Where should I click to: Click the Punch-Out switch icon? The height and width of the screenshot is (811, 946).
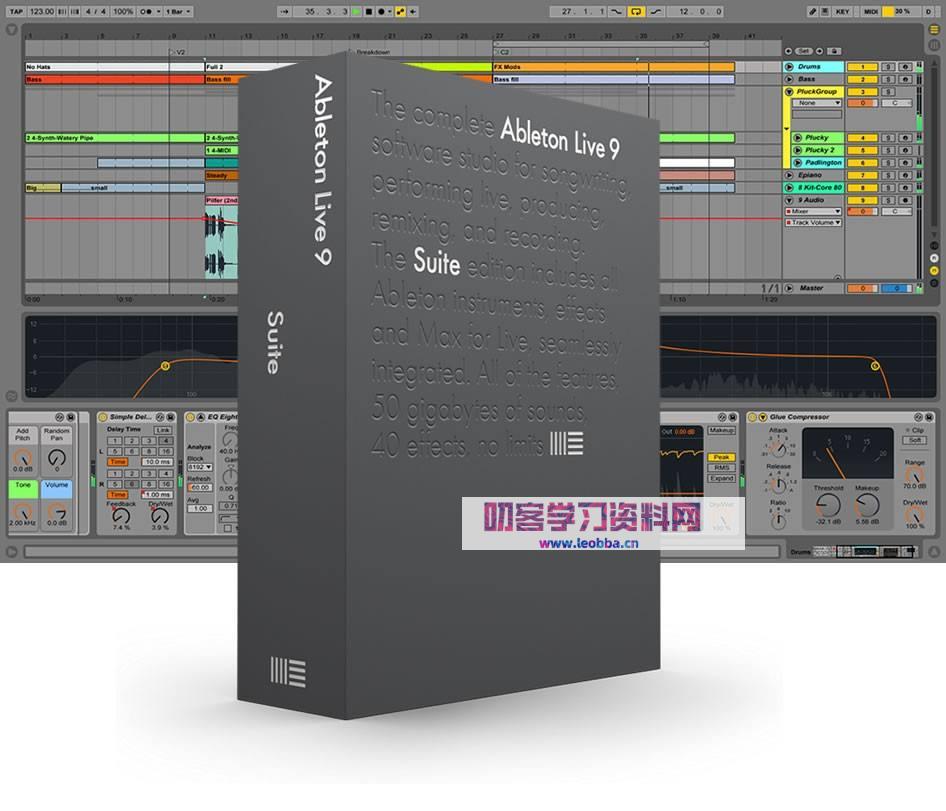[656, 11]
